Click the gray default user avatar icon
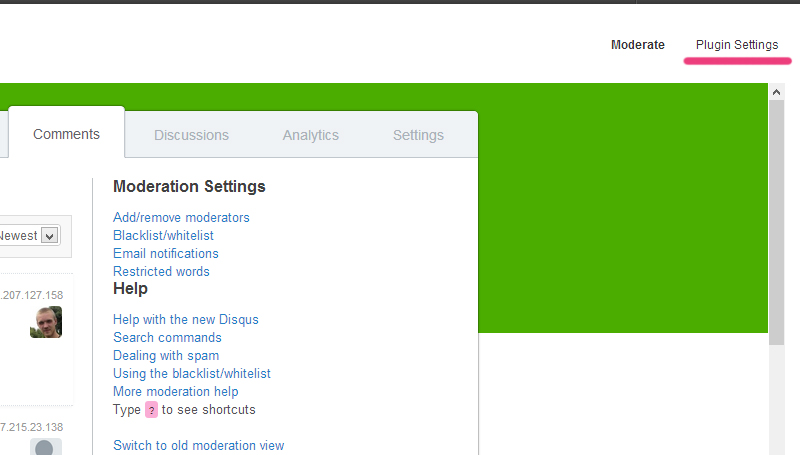Screen dimensions: 800x455 [46, 447]
